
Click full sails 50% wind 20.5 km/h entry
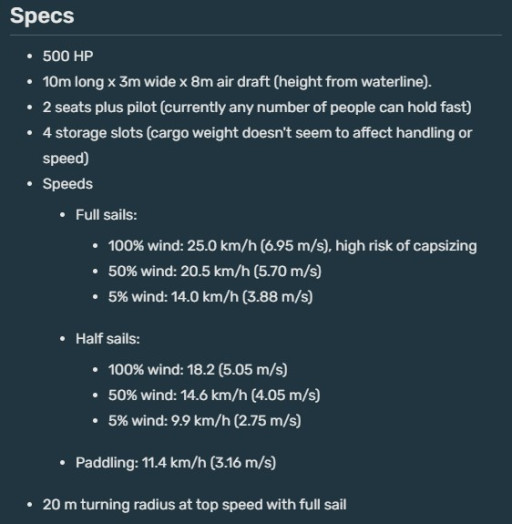click(x=215, y=271)
